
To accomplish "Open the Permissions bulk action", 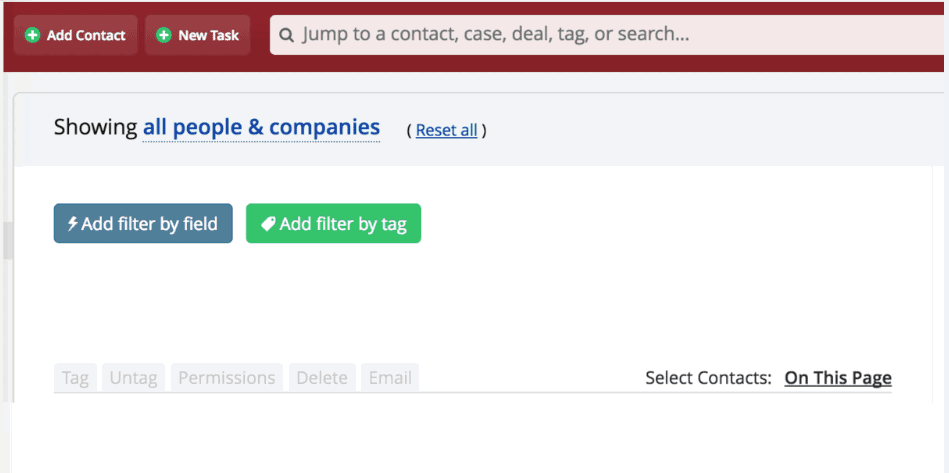I will (x=227, y=378).
